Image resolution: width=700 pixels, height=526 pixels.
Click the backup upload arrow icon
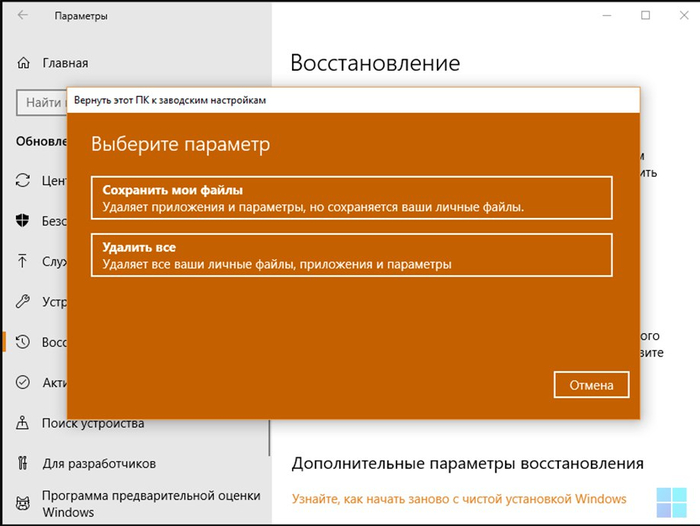[23, 261]
